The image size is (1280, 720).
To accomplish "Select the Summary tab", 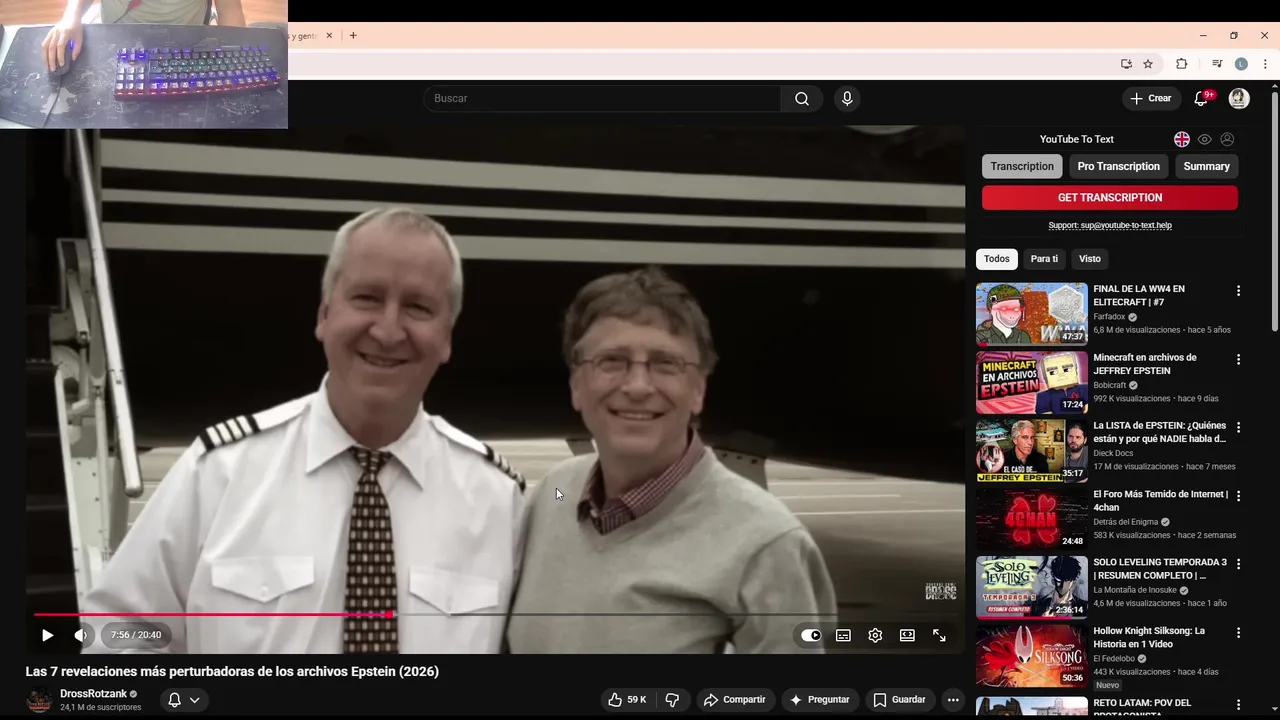I will (1207, 166).
